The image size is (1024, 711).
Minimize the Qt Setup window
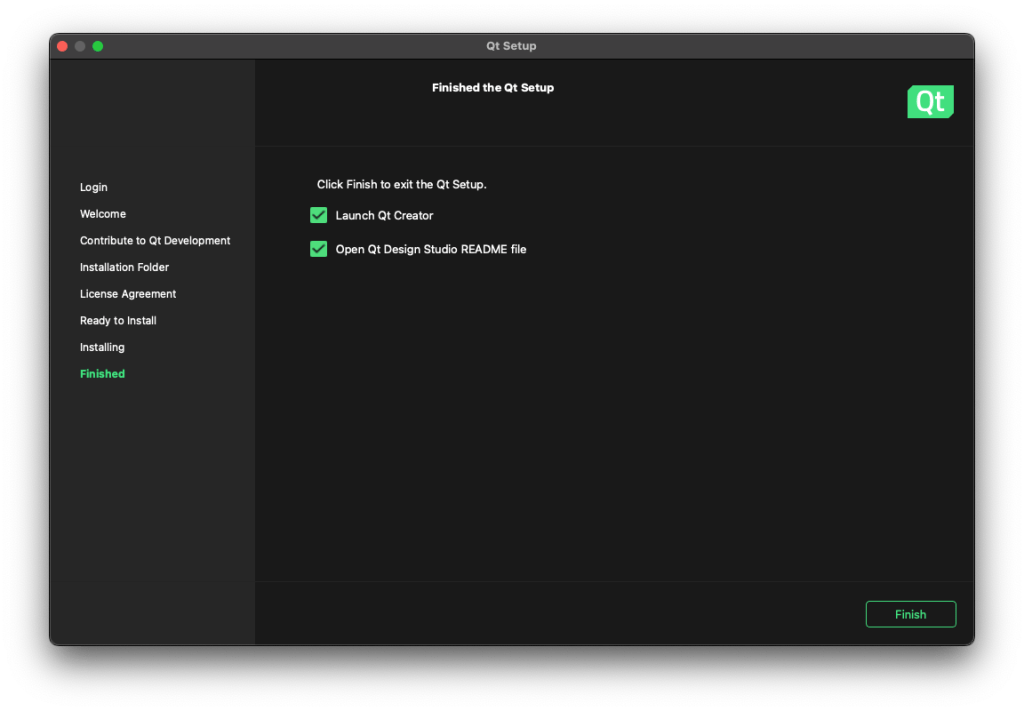80,46
